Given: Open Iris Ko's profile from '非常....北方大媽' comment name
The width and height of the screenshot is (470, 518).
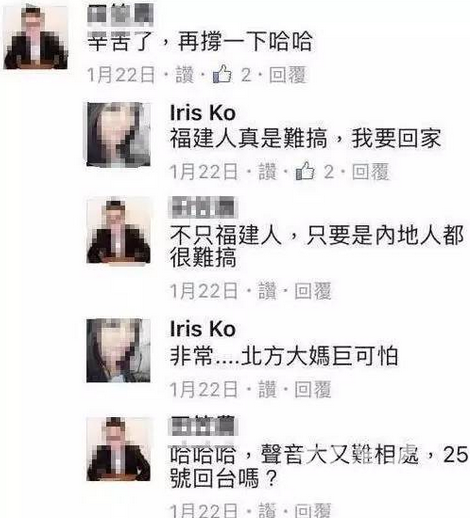Looking at the screenshot, I should pos(203,329).
